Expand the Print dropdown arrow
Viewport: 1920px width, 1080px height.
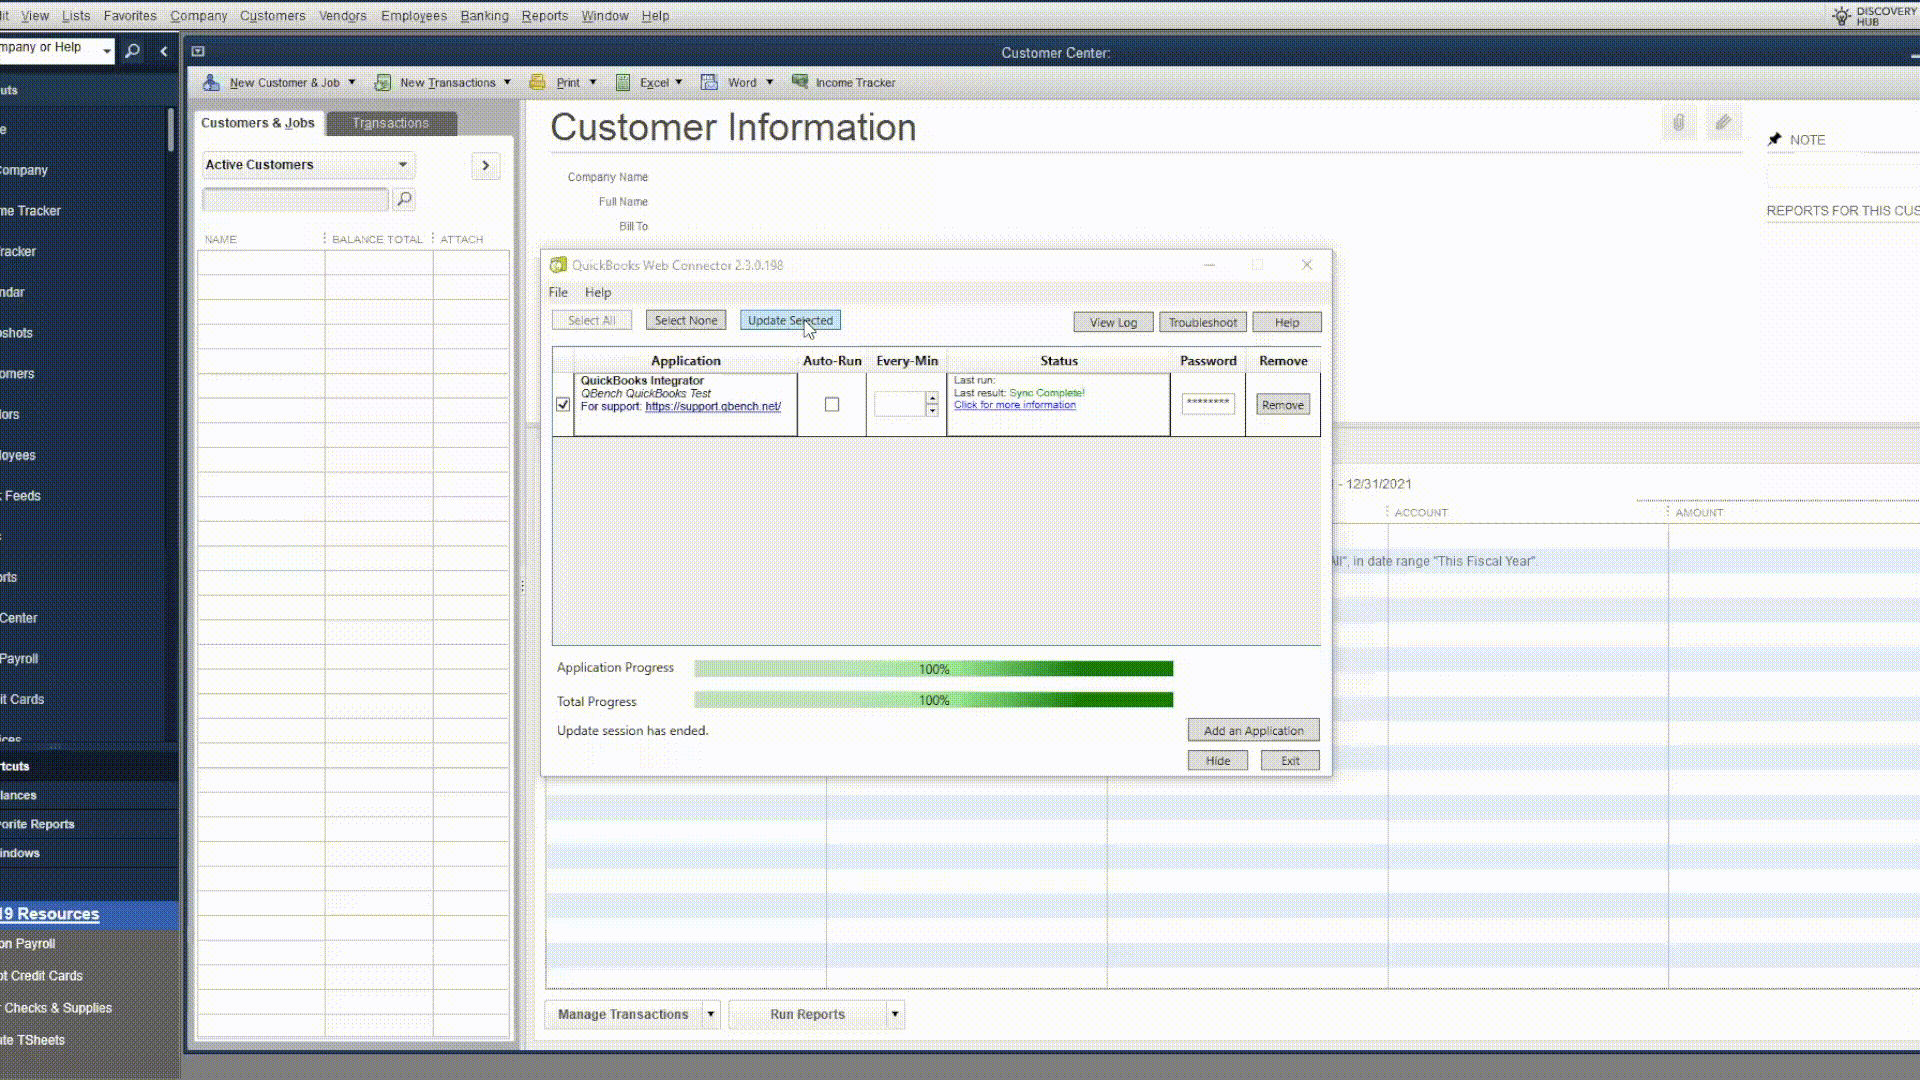(x=593, y=82)
